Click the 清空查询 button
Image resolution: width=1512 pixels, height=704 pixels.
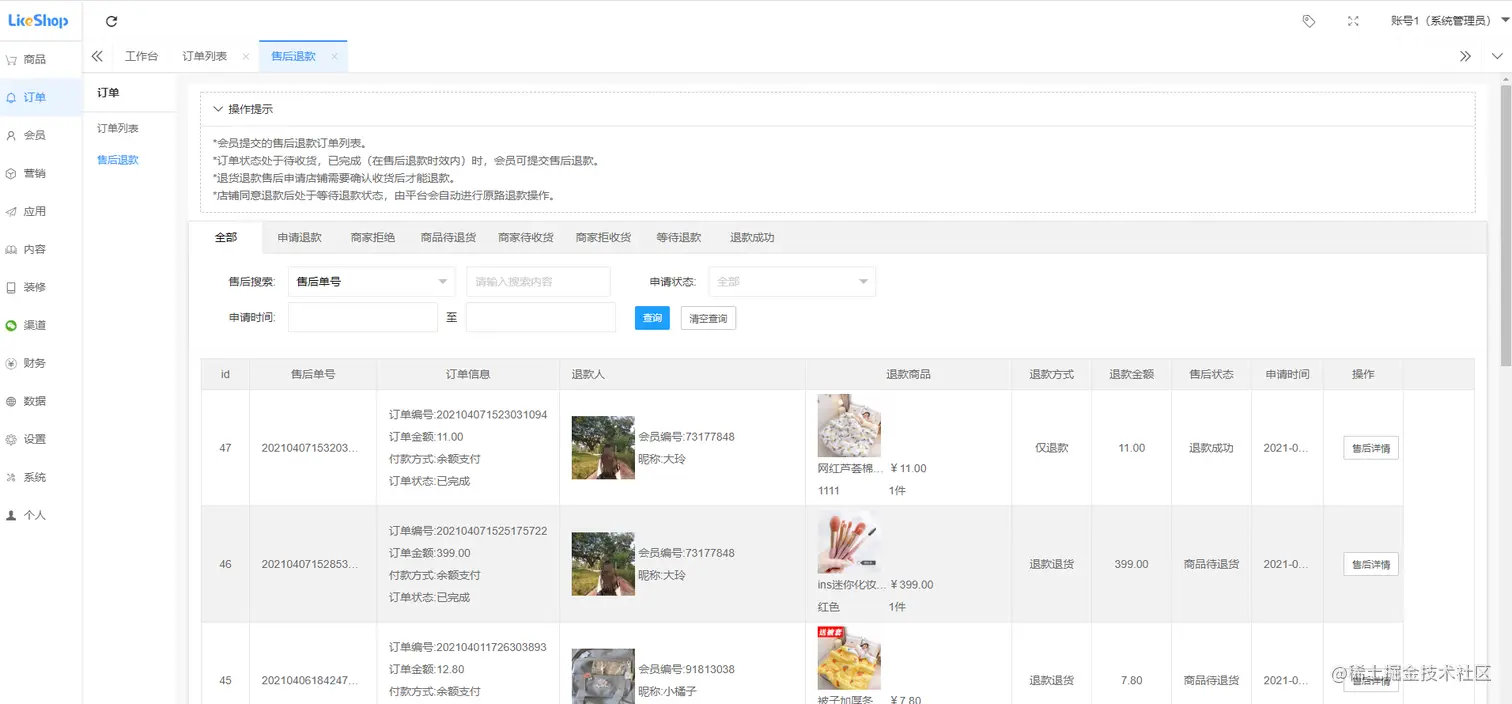pyautogui.click(x=708, y=318)
